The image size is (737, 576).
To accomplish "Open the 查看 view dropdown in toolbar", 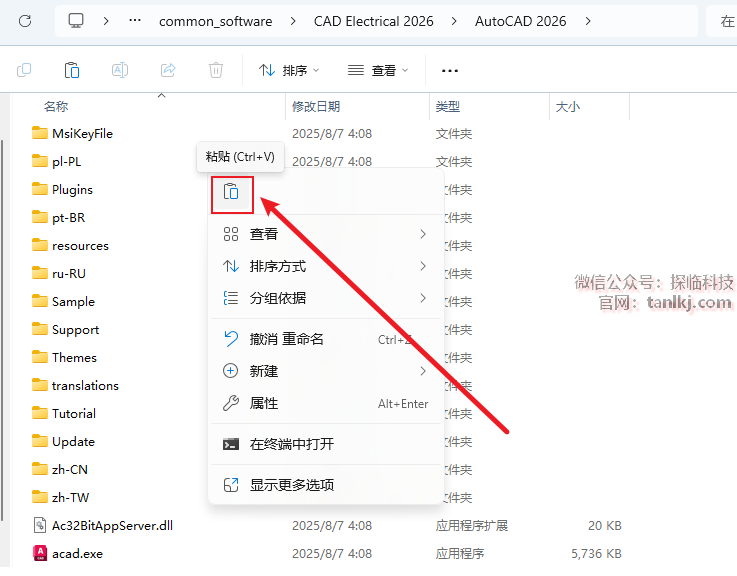I will click(x=378, y=70).
